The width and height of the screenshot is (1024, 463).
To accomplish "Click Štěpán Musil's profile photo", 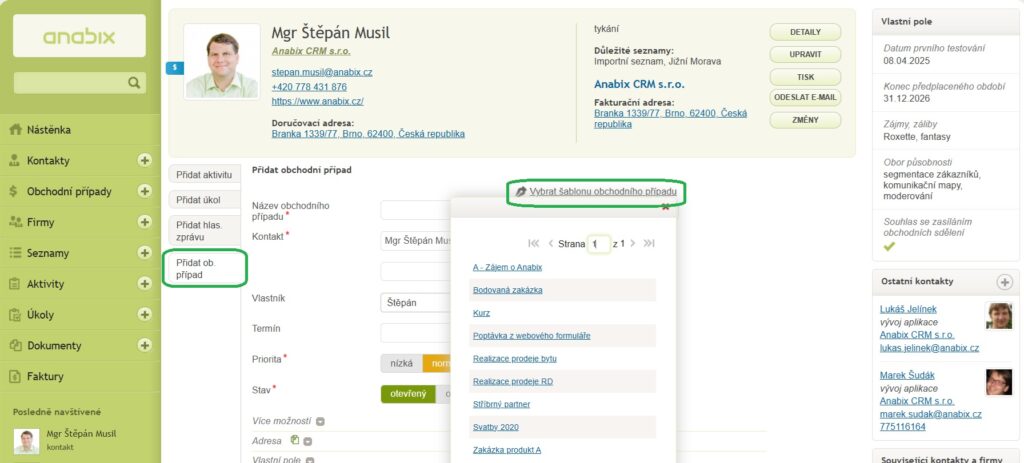I will 221,62.
